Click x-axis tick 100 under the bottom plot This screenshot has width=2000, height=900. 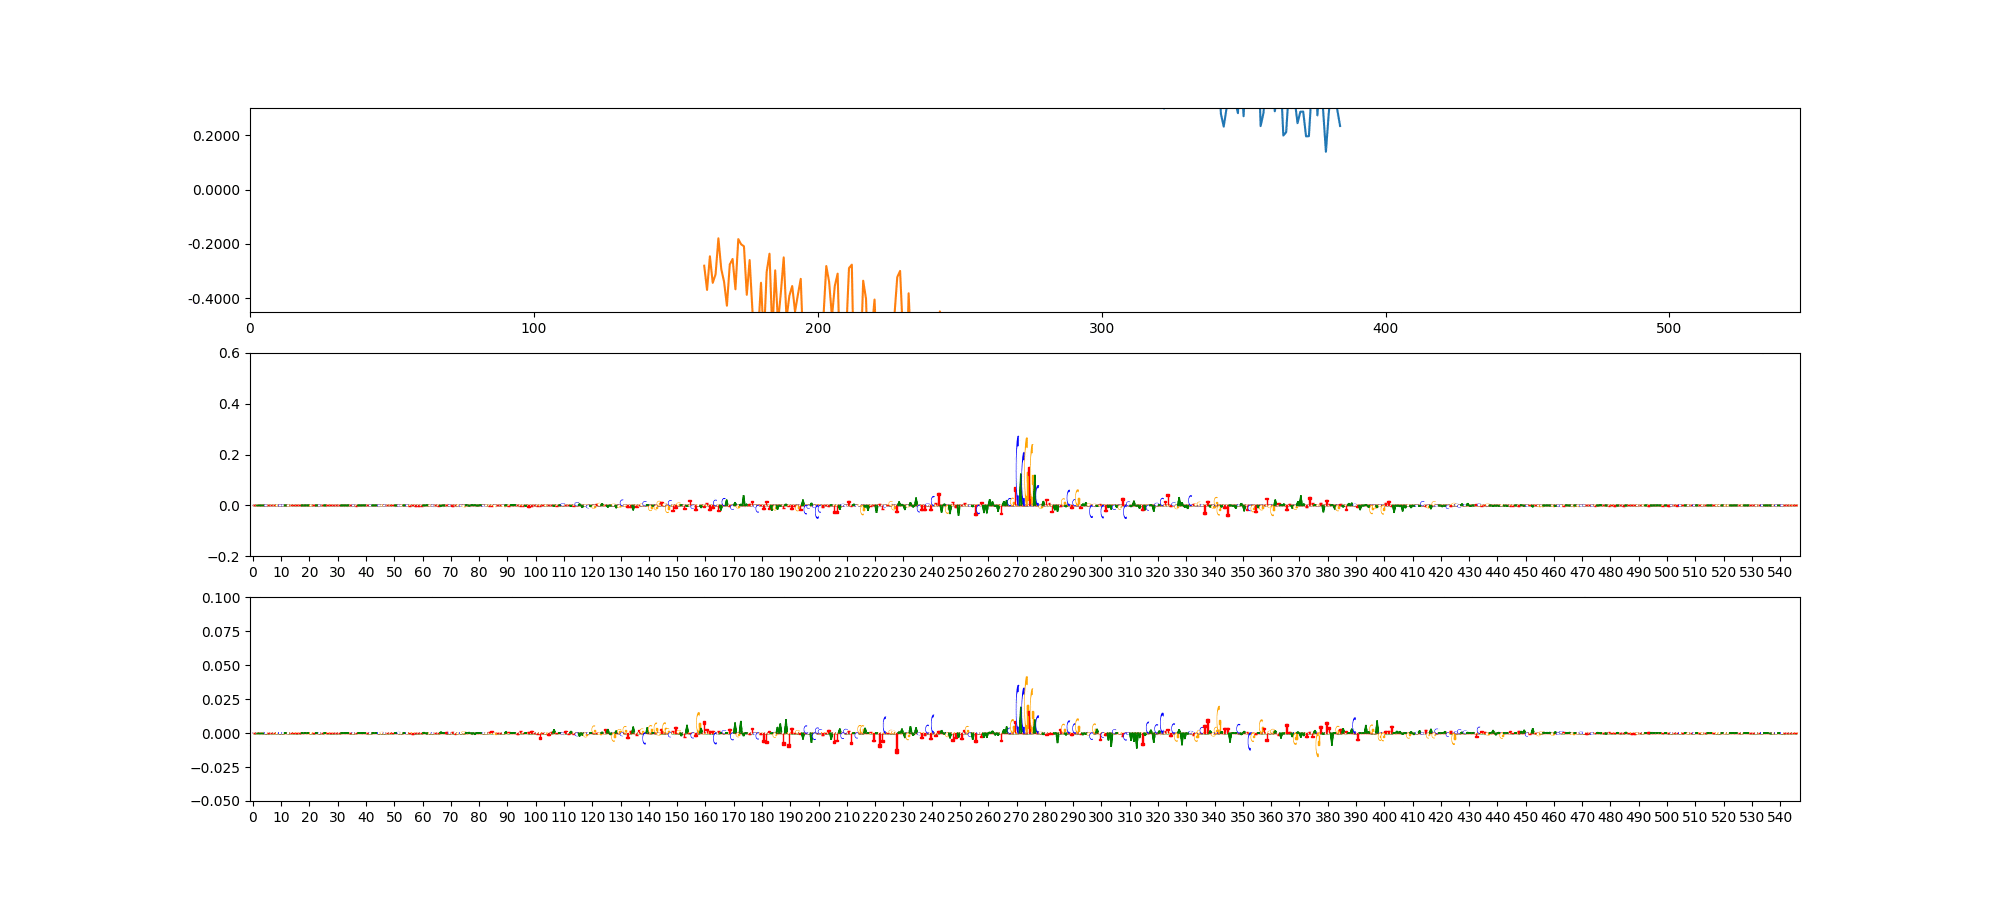(x=536, y=817)
